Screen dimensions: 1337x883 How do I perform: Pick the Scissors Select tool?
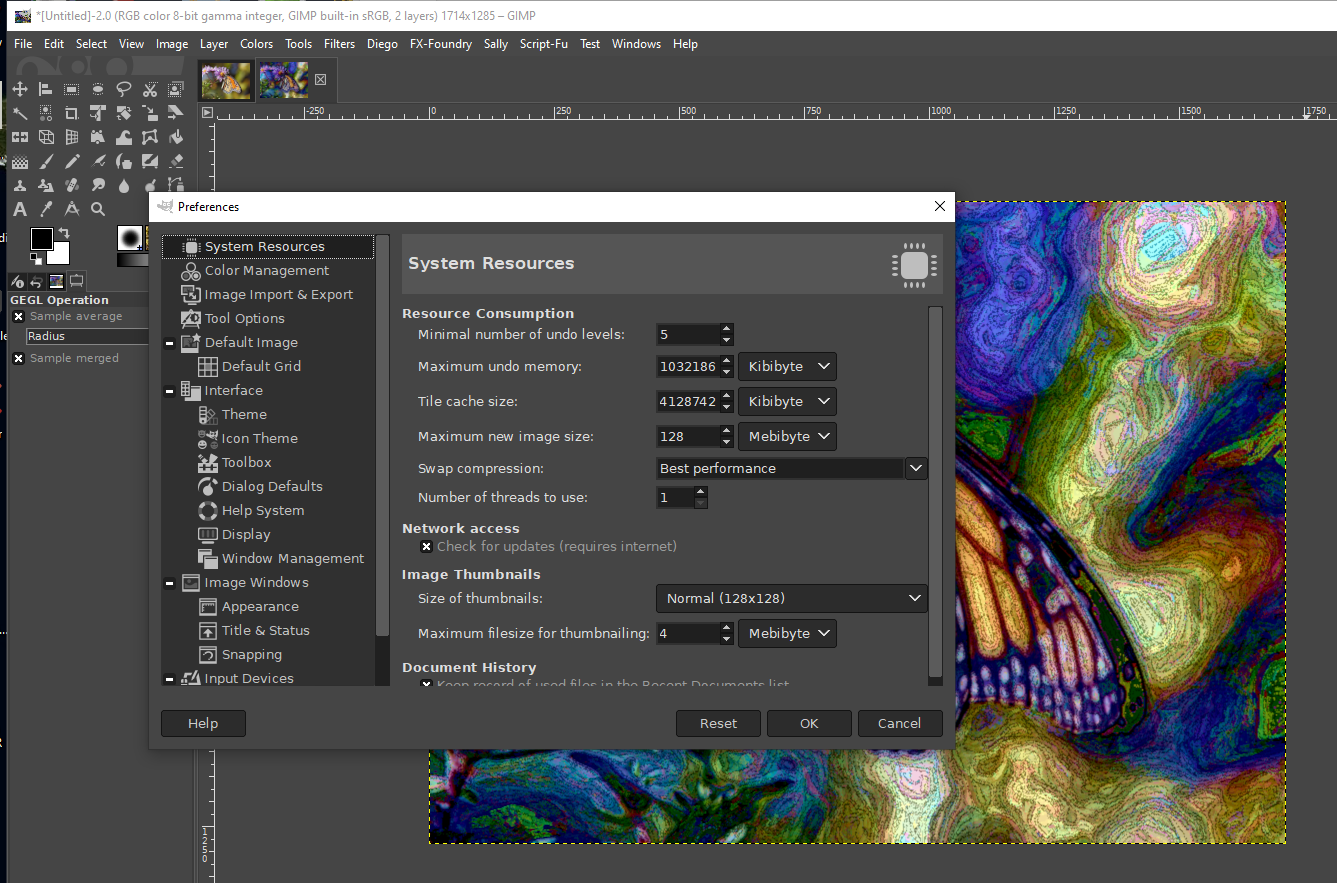(x=150, y=89)
